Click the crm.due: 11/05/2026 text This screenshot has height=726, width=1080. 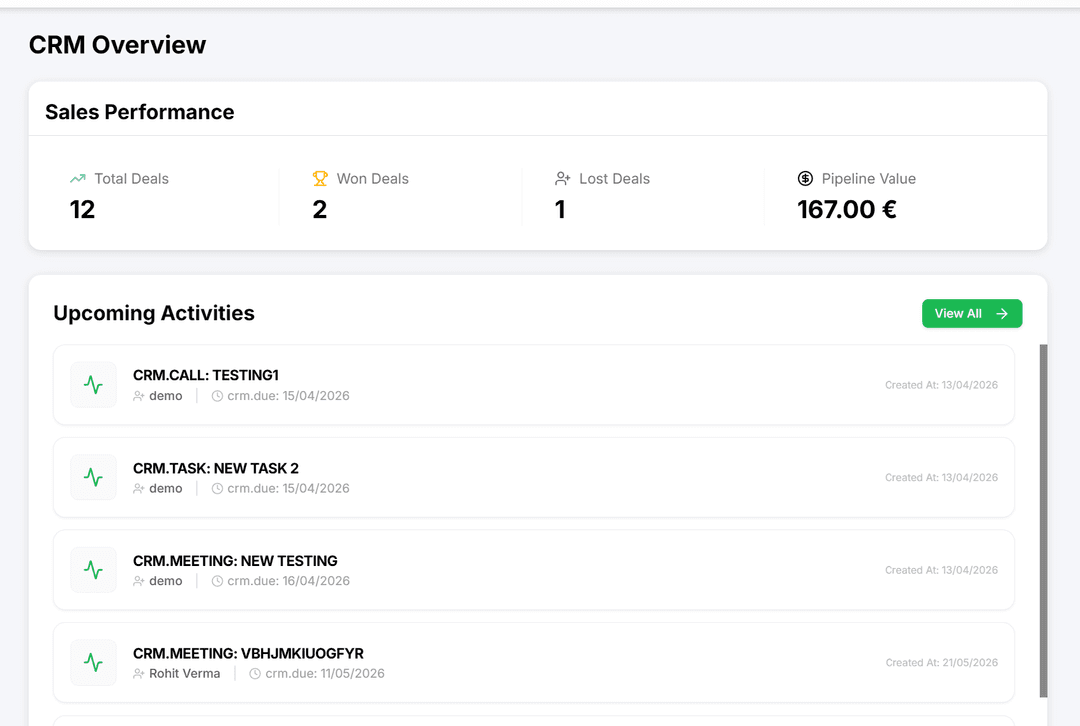pos(325,674)
